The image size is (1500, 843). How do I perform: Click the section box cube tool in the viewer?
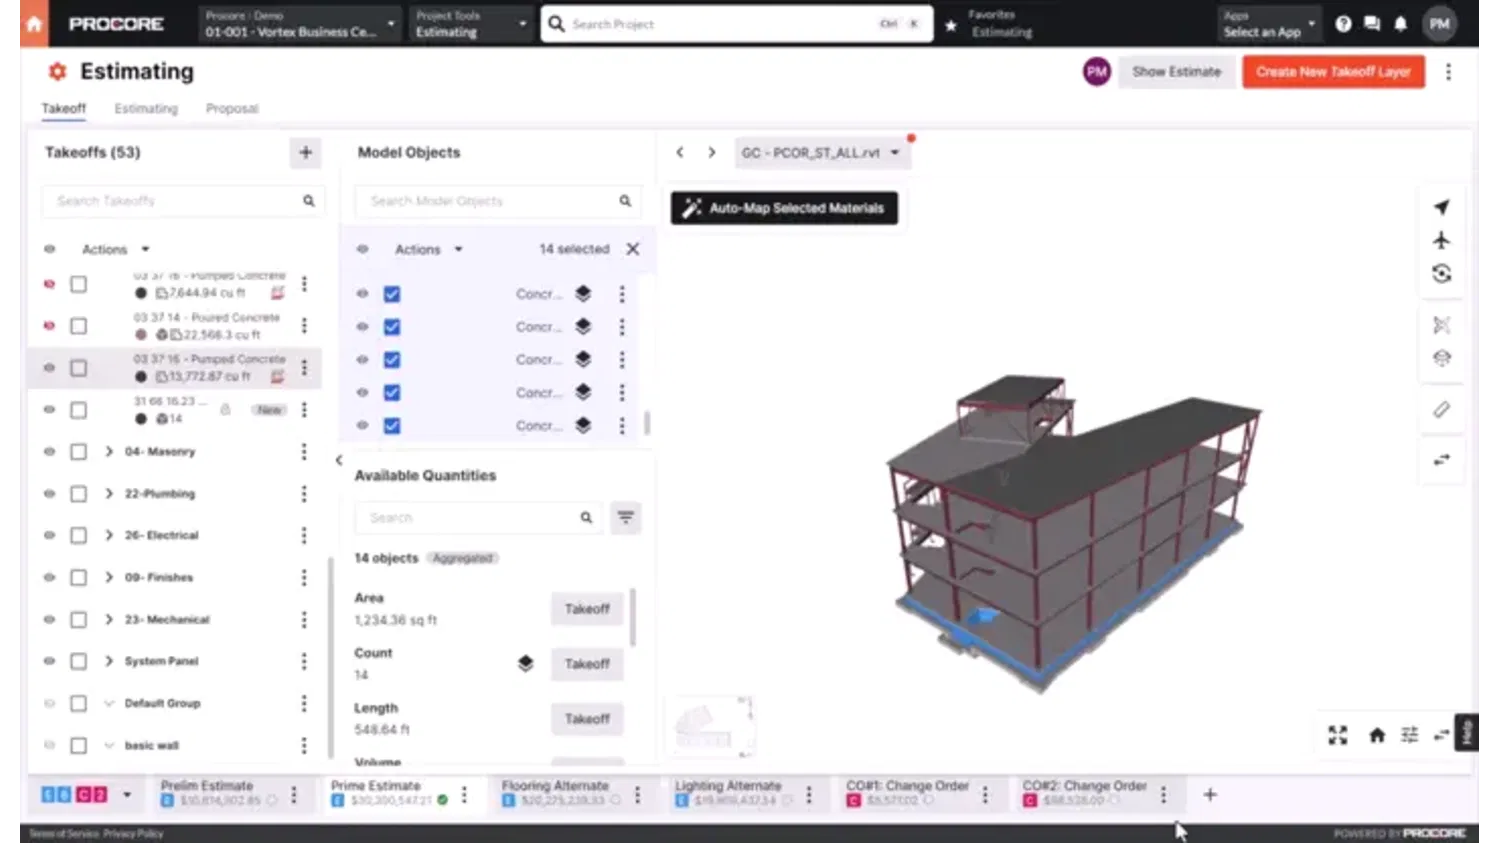tap(1441, 358)
